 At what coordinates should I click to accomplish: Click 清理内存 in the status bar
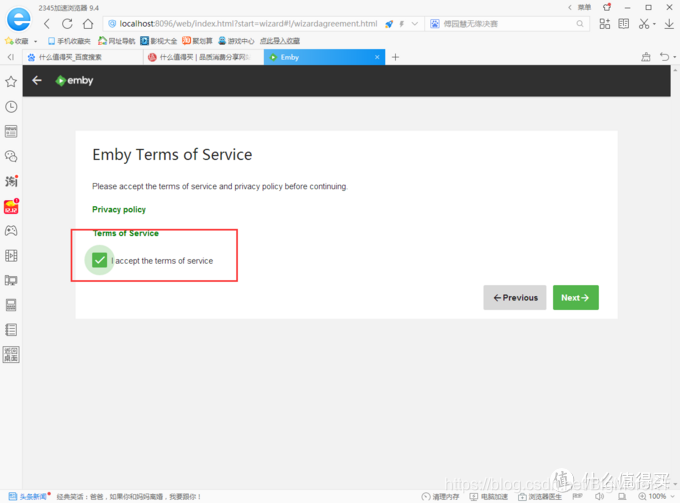[441, 496]
